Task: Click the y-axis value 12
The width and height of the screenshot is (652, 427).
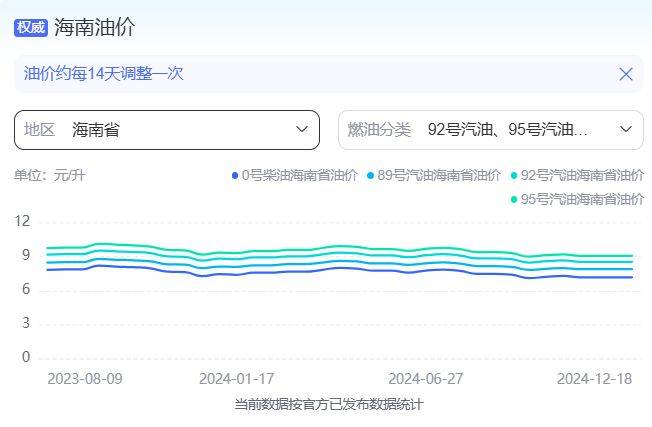Action: pos(22,221)
